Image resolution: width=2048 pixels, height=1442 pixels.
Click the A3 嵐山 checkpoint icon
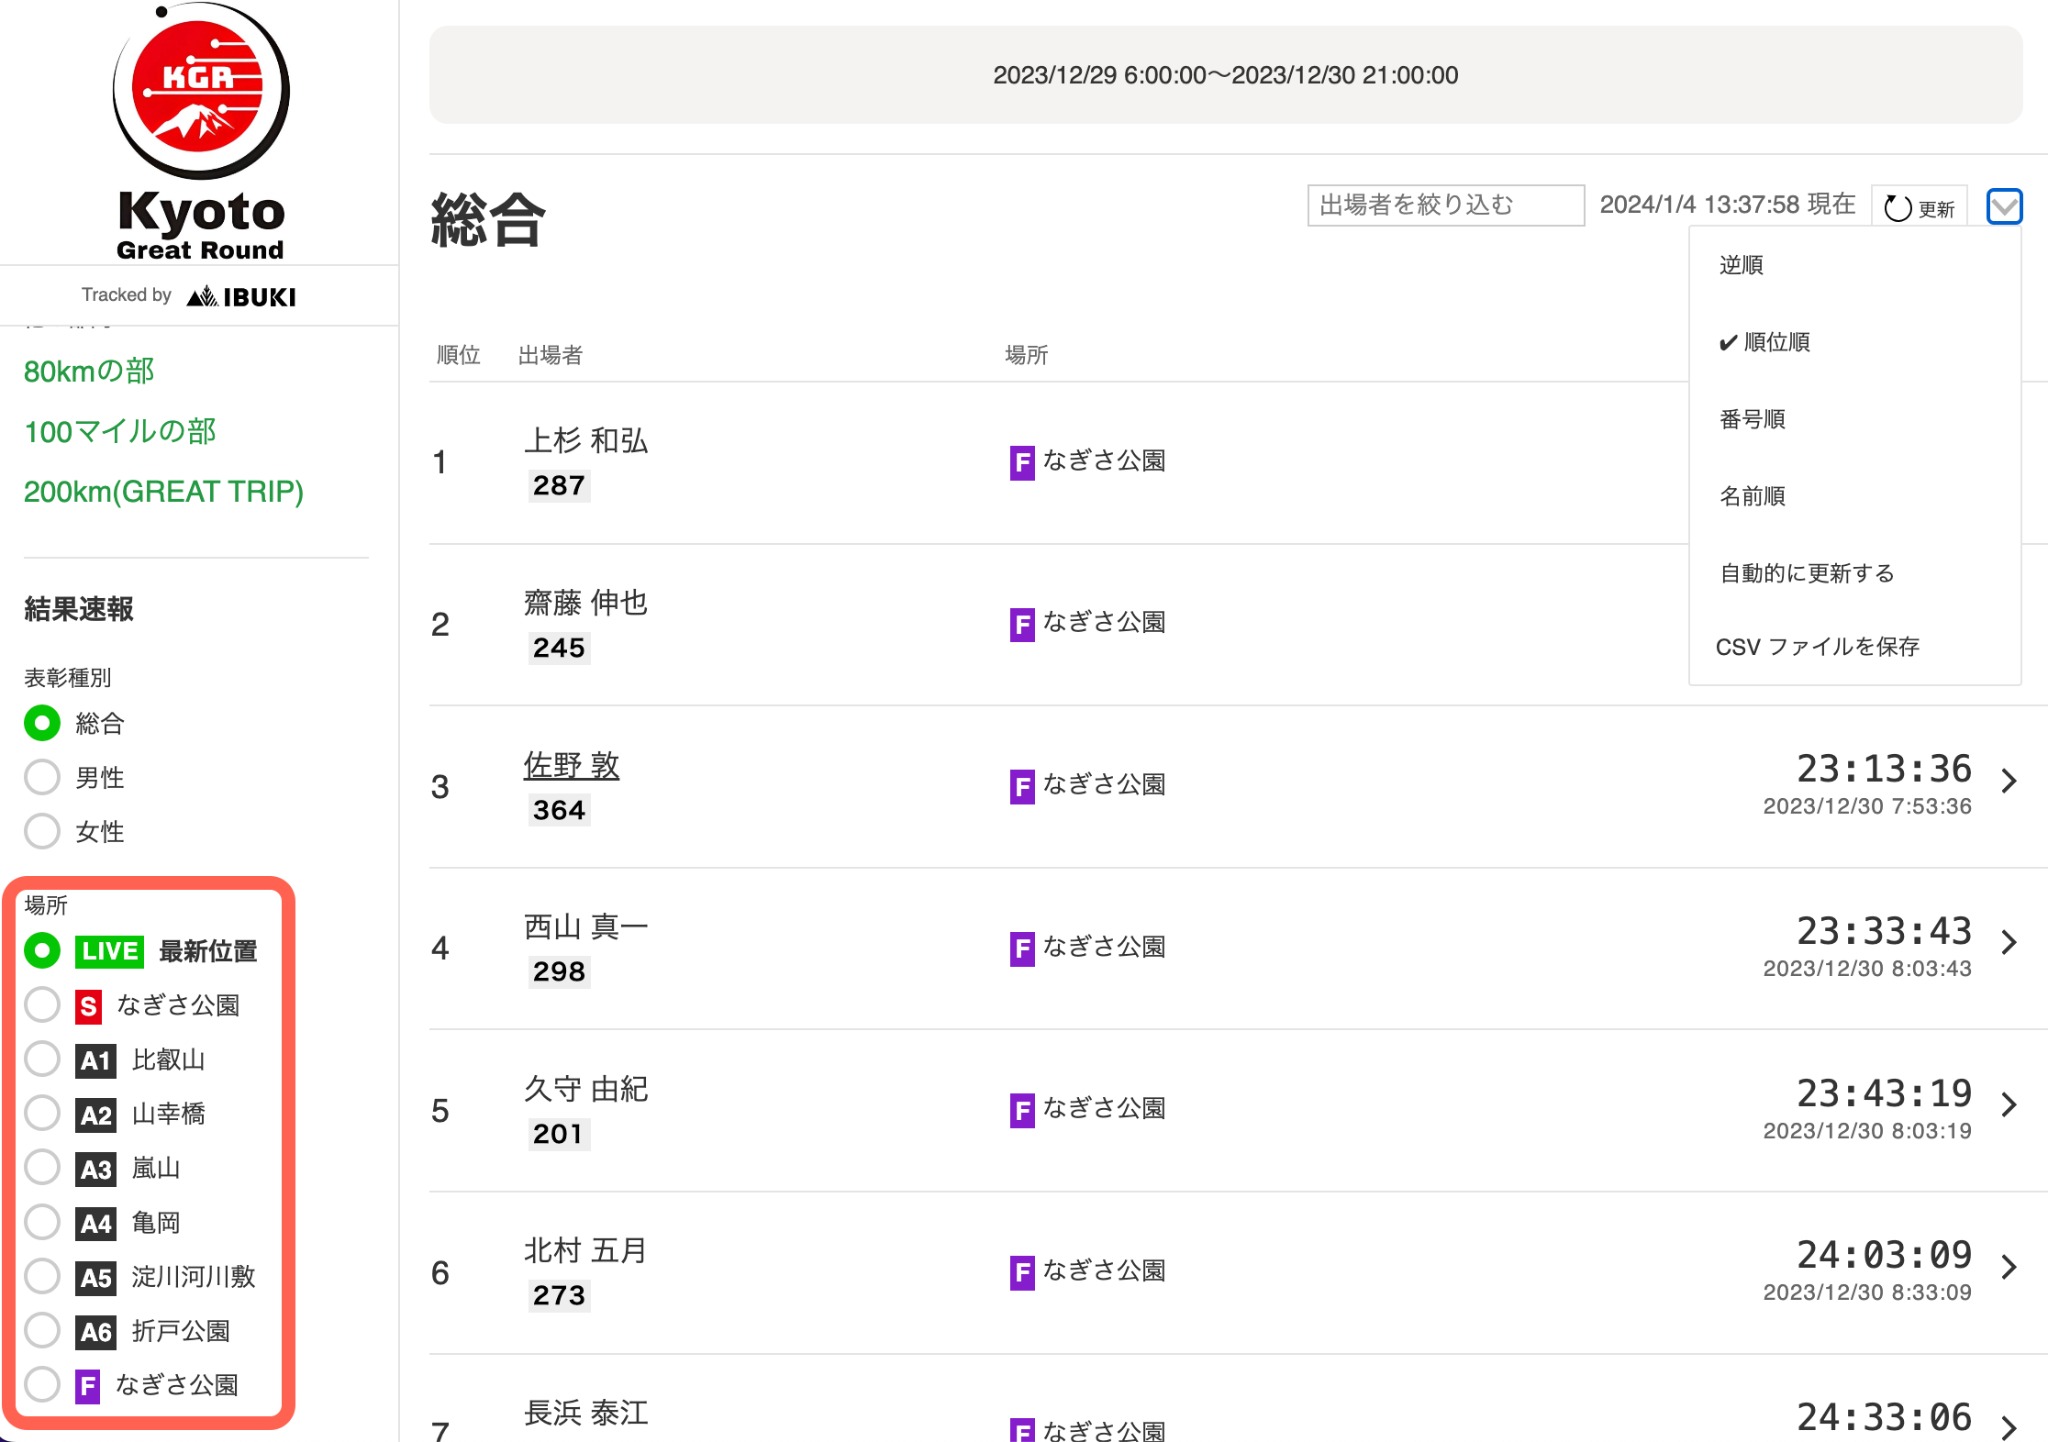coord(96,1169)
